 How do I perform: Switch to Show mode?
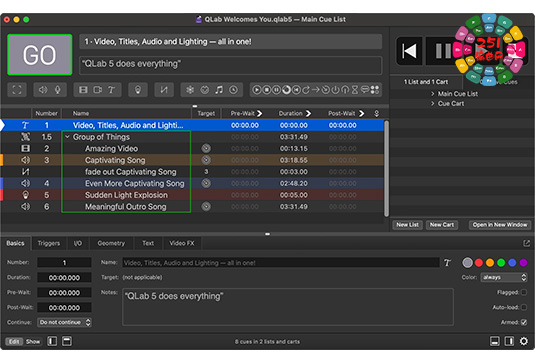pyautogui.click(x=33, y=342)
